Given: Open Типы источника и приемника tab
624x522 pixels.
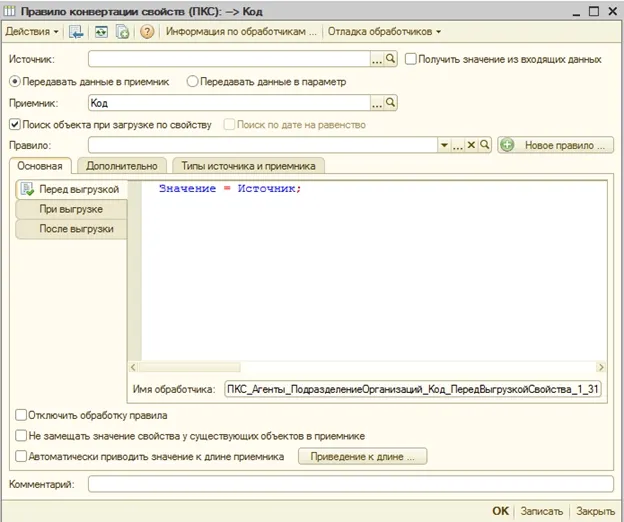Looking at the screenshot, I should tap(248, 166).
